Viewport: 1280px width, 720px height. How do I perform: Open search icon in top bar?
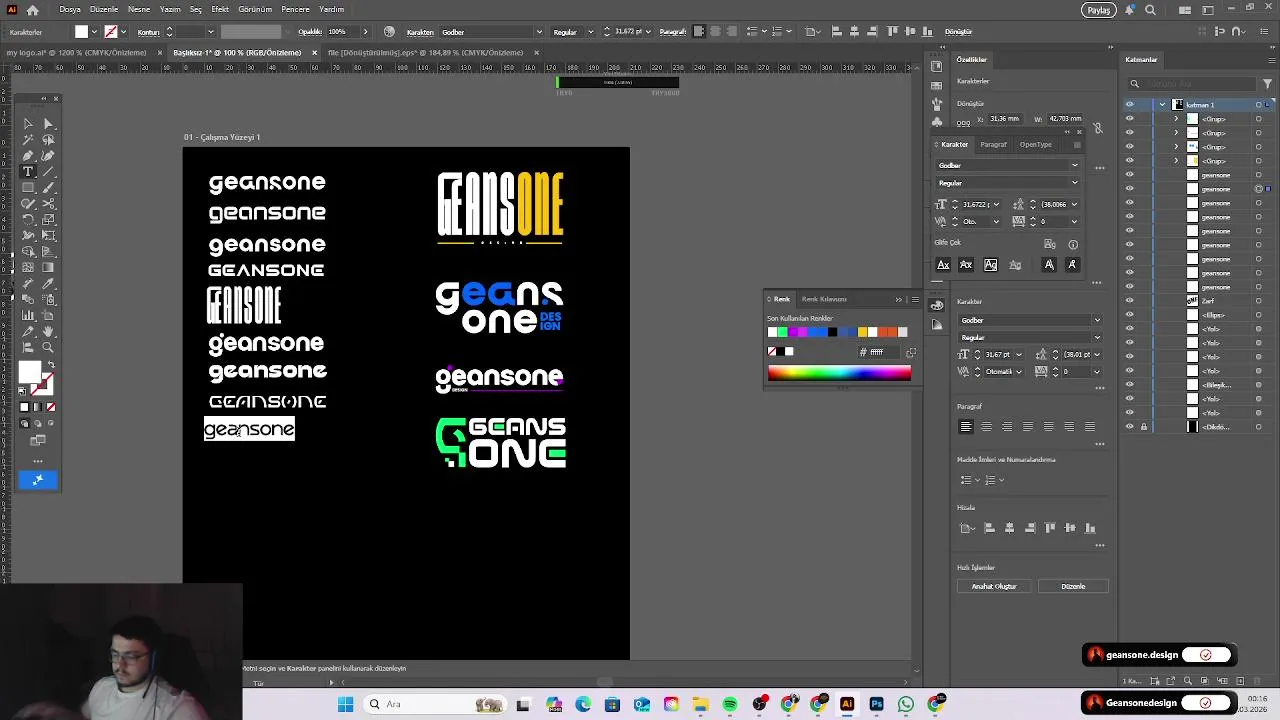click(1150, 10)
